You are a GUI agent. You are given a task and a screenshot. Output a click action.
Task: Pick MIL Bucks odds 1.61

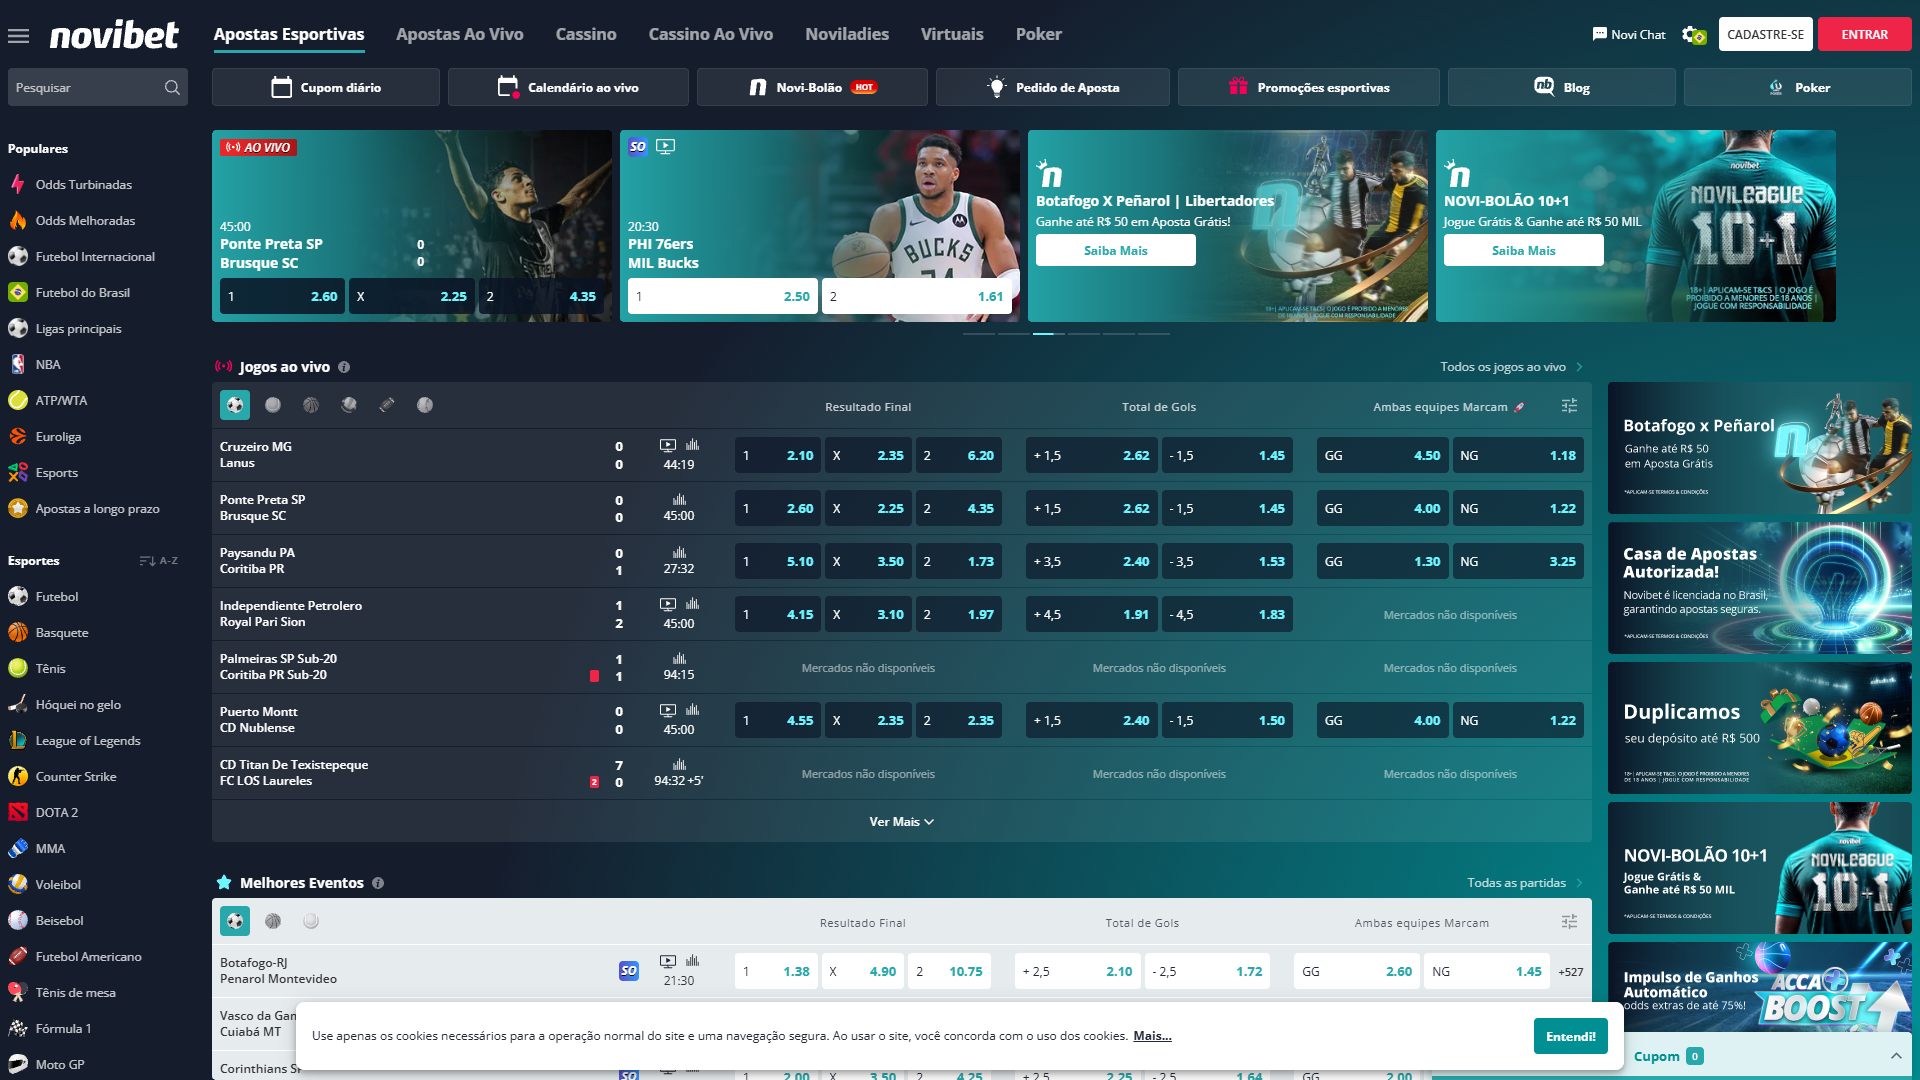(919, 296)
